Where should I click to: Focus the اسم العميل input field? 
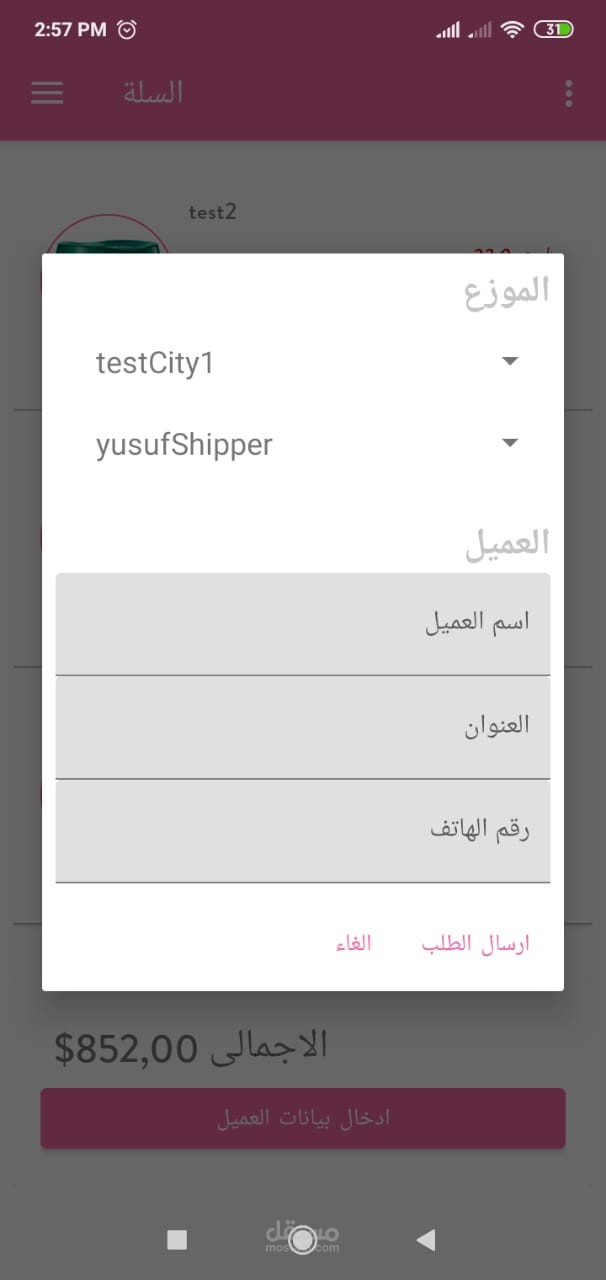[302, 624]
